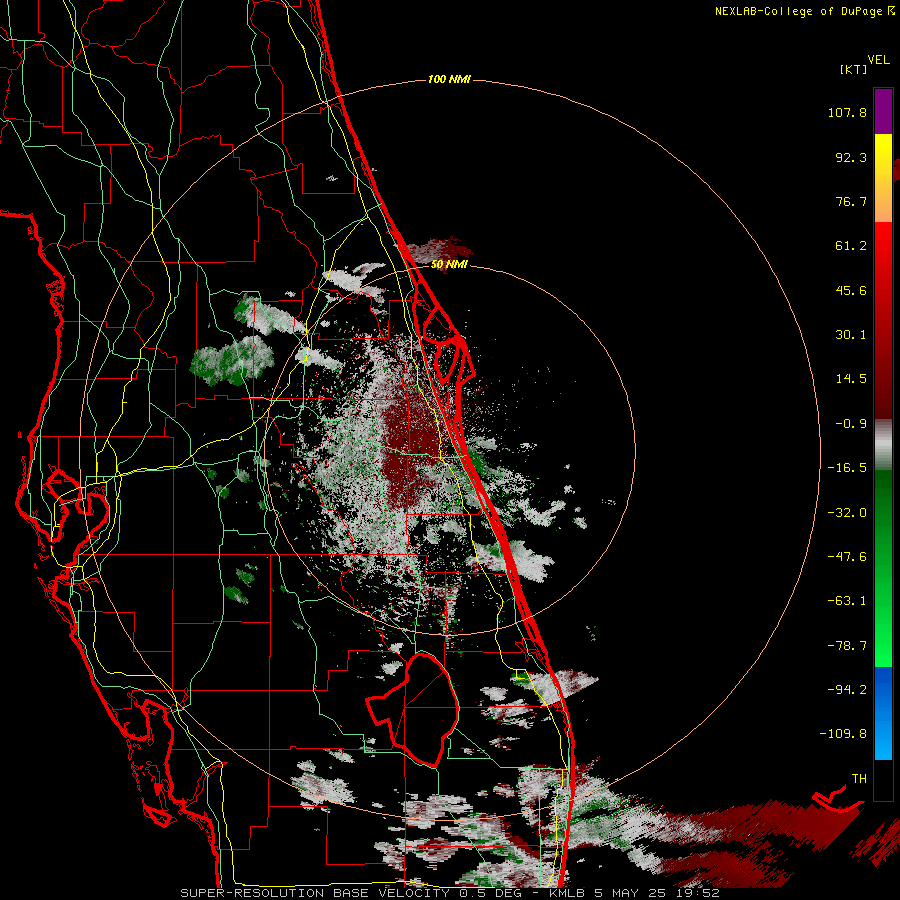Click the 76.7 legend value

click(x=851, y=201)
